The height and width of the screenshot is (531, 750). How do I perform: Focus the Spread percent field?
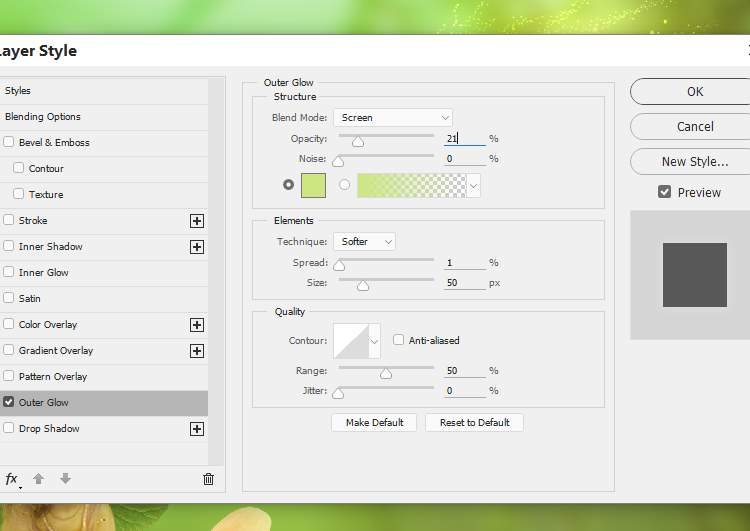click(x=464, y=263)
